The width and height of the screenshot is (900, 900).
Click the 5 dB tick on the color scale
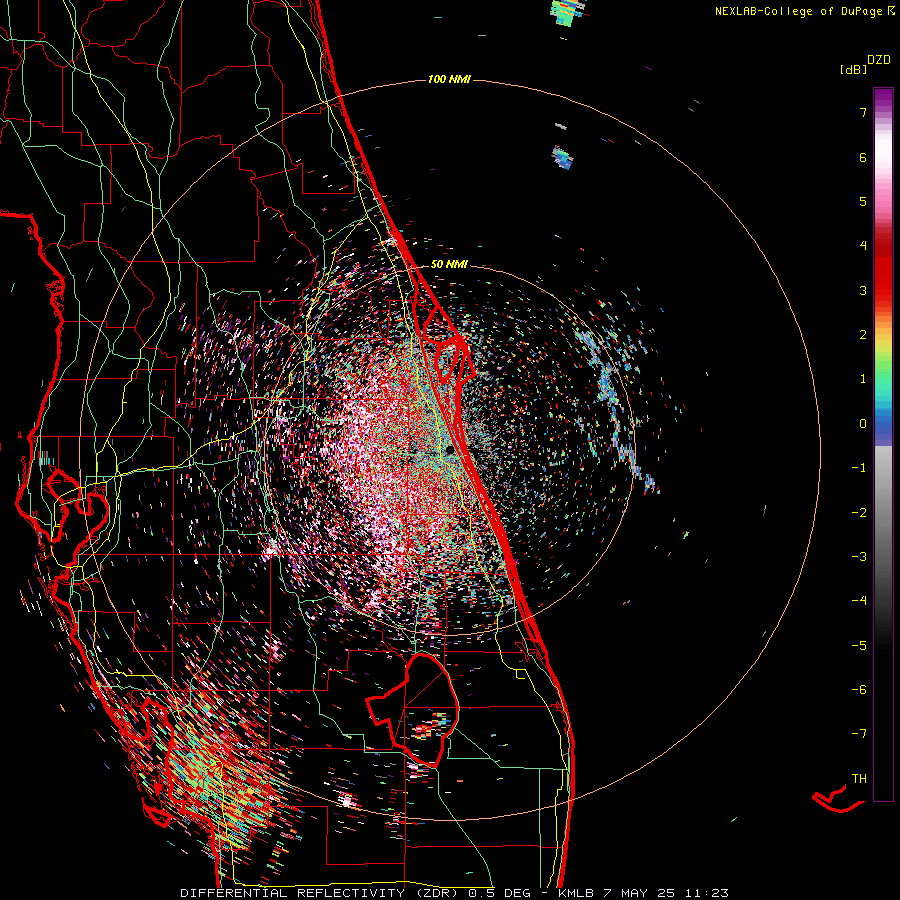coord(863,201)
